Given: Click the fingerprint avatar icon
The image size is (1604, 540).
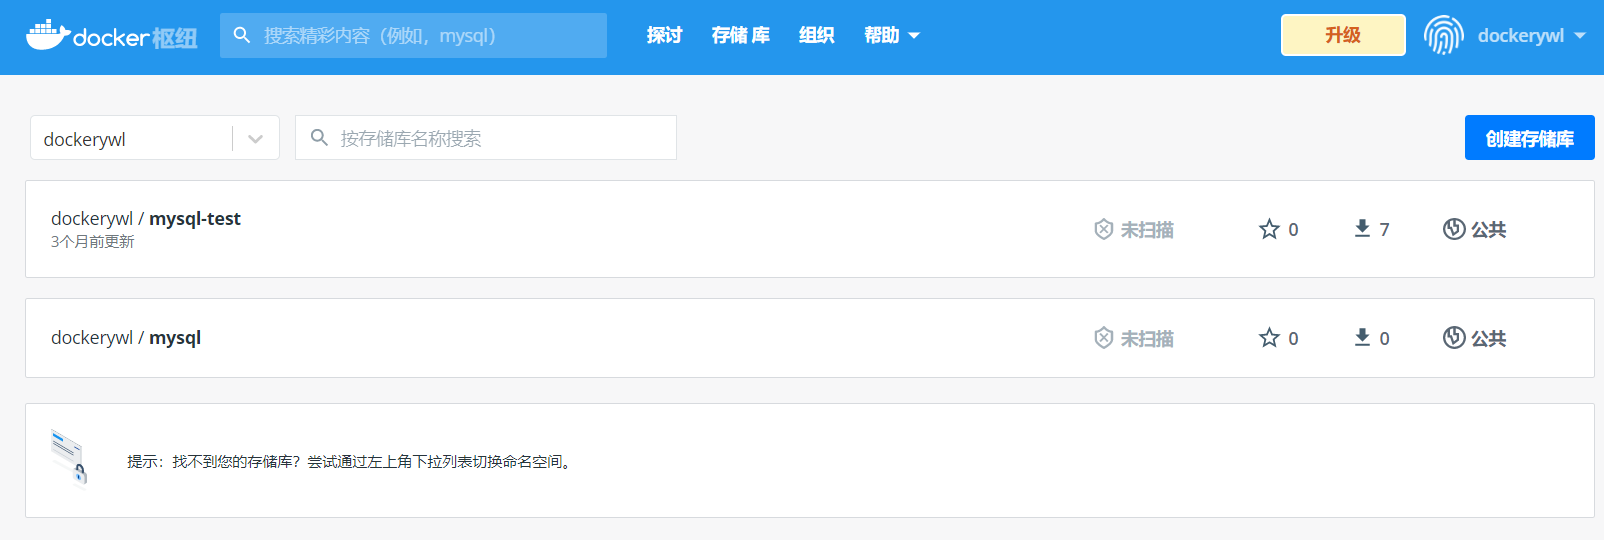Looking at the screenshot, I should pyautogui.click(x=1443, y=35).
